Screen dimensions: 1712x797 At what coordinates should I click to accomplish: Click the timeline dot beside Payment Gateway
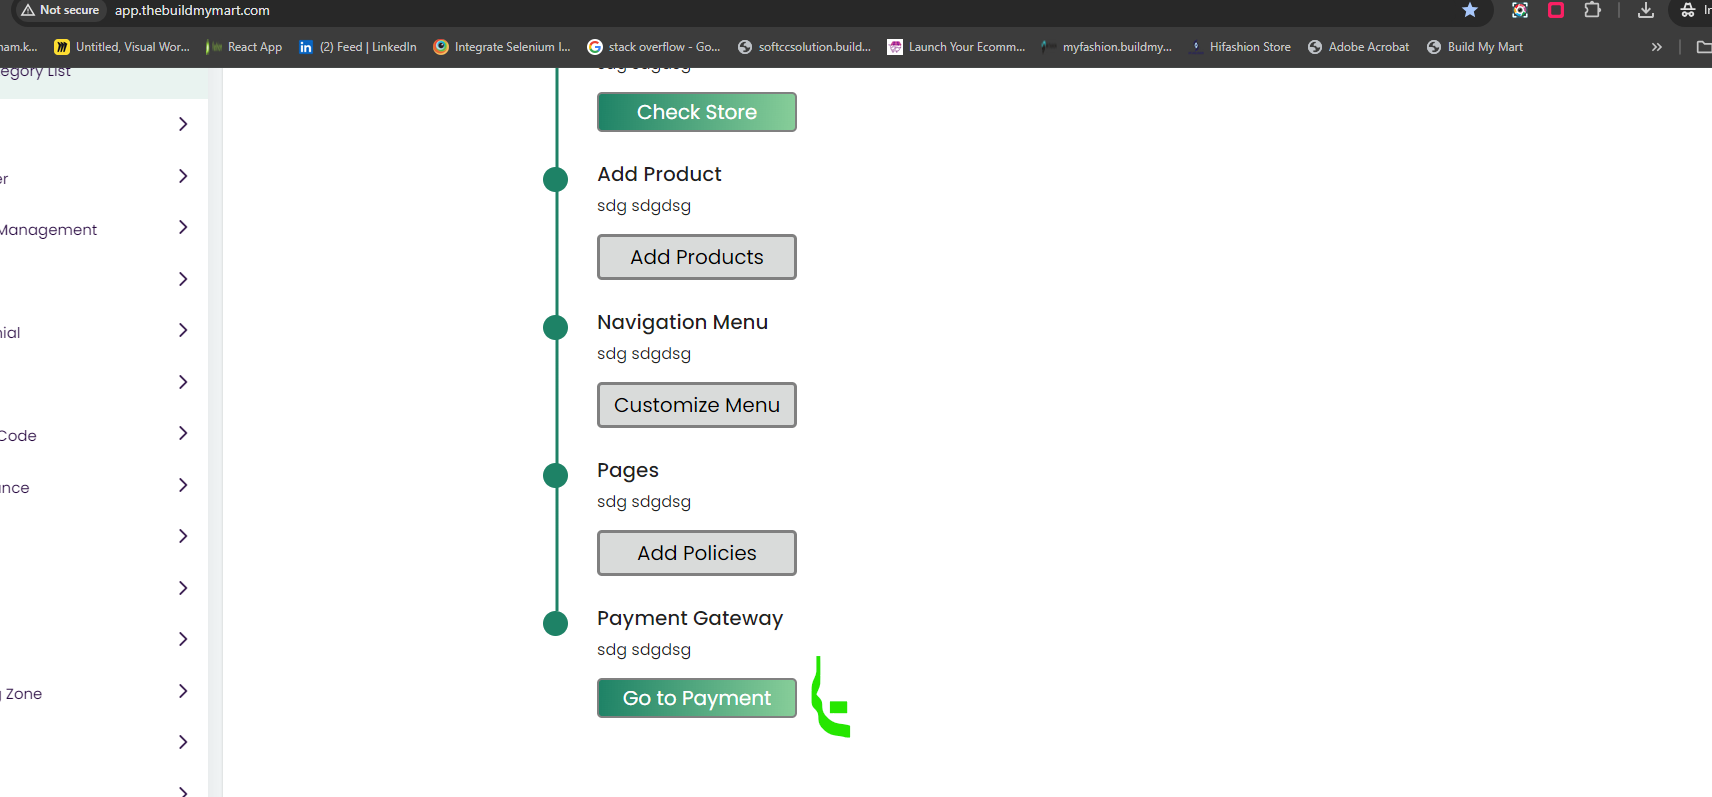[x=555, y=623]
